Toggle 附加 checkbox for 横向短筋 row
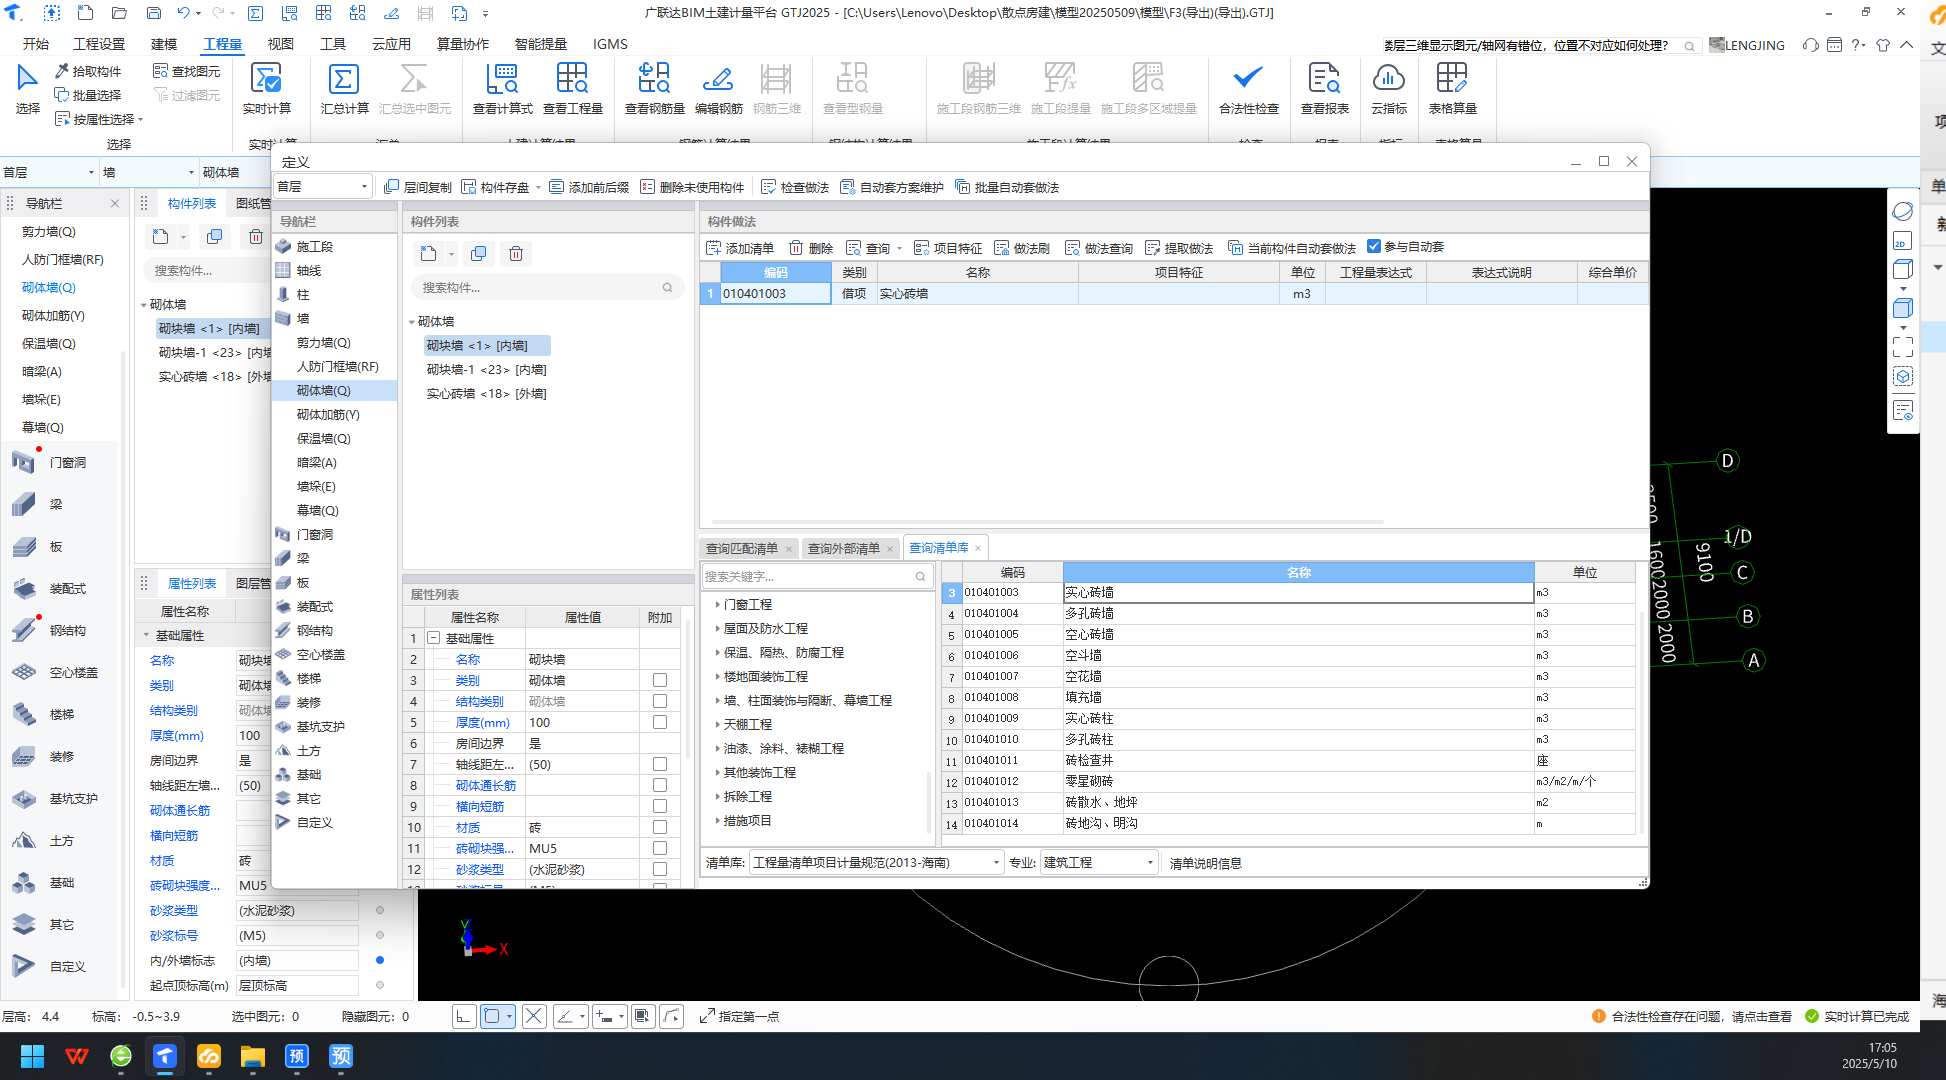The image size is (1946, 1080). click(x=660, y=806)
